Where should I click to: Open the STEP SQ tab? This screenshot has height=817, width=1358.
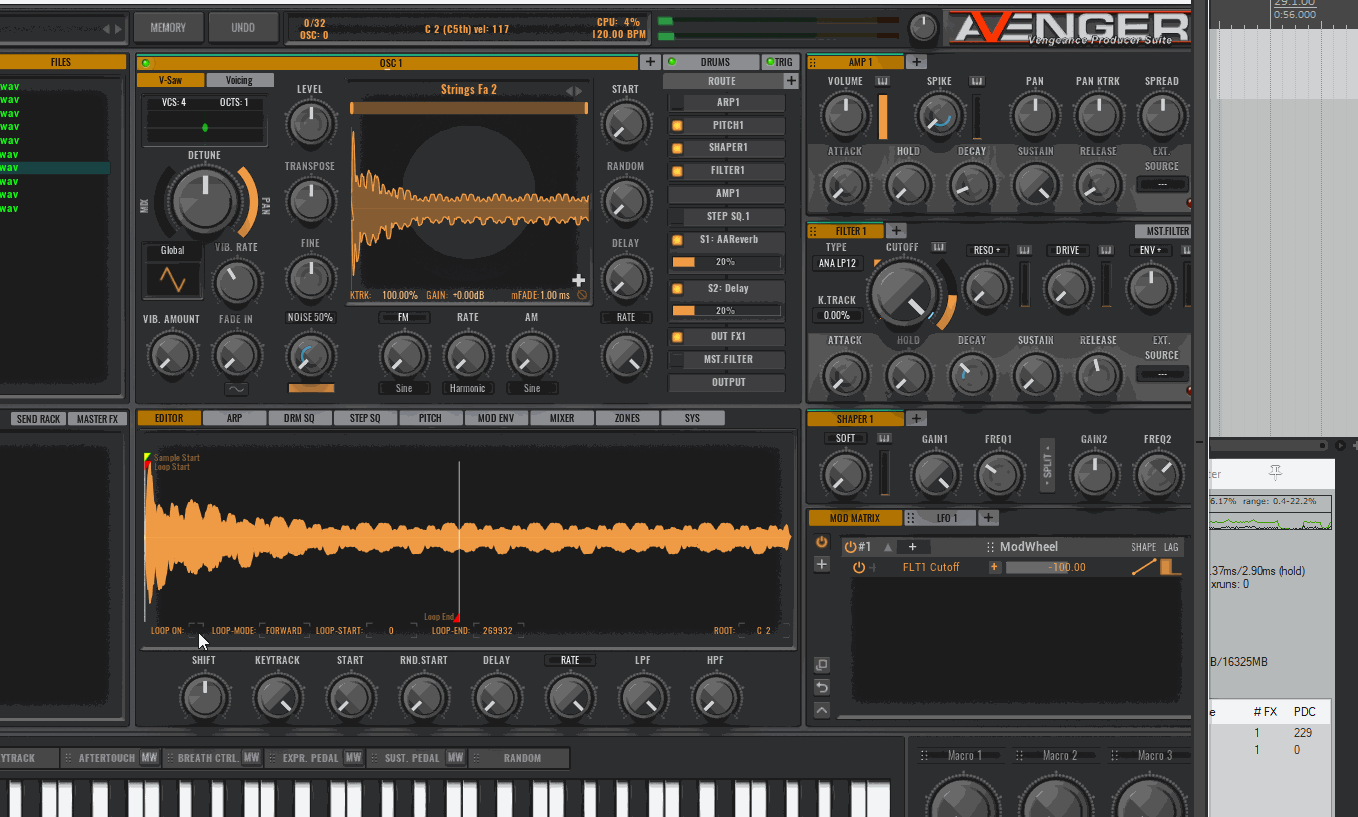pos(365,418)
